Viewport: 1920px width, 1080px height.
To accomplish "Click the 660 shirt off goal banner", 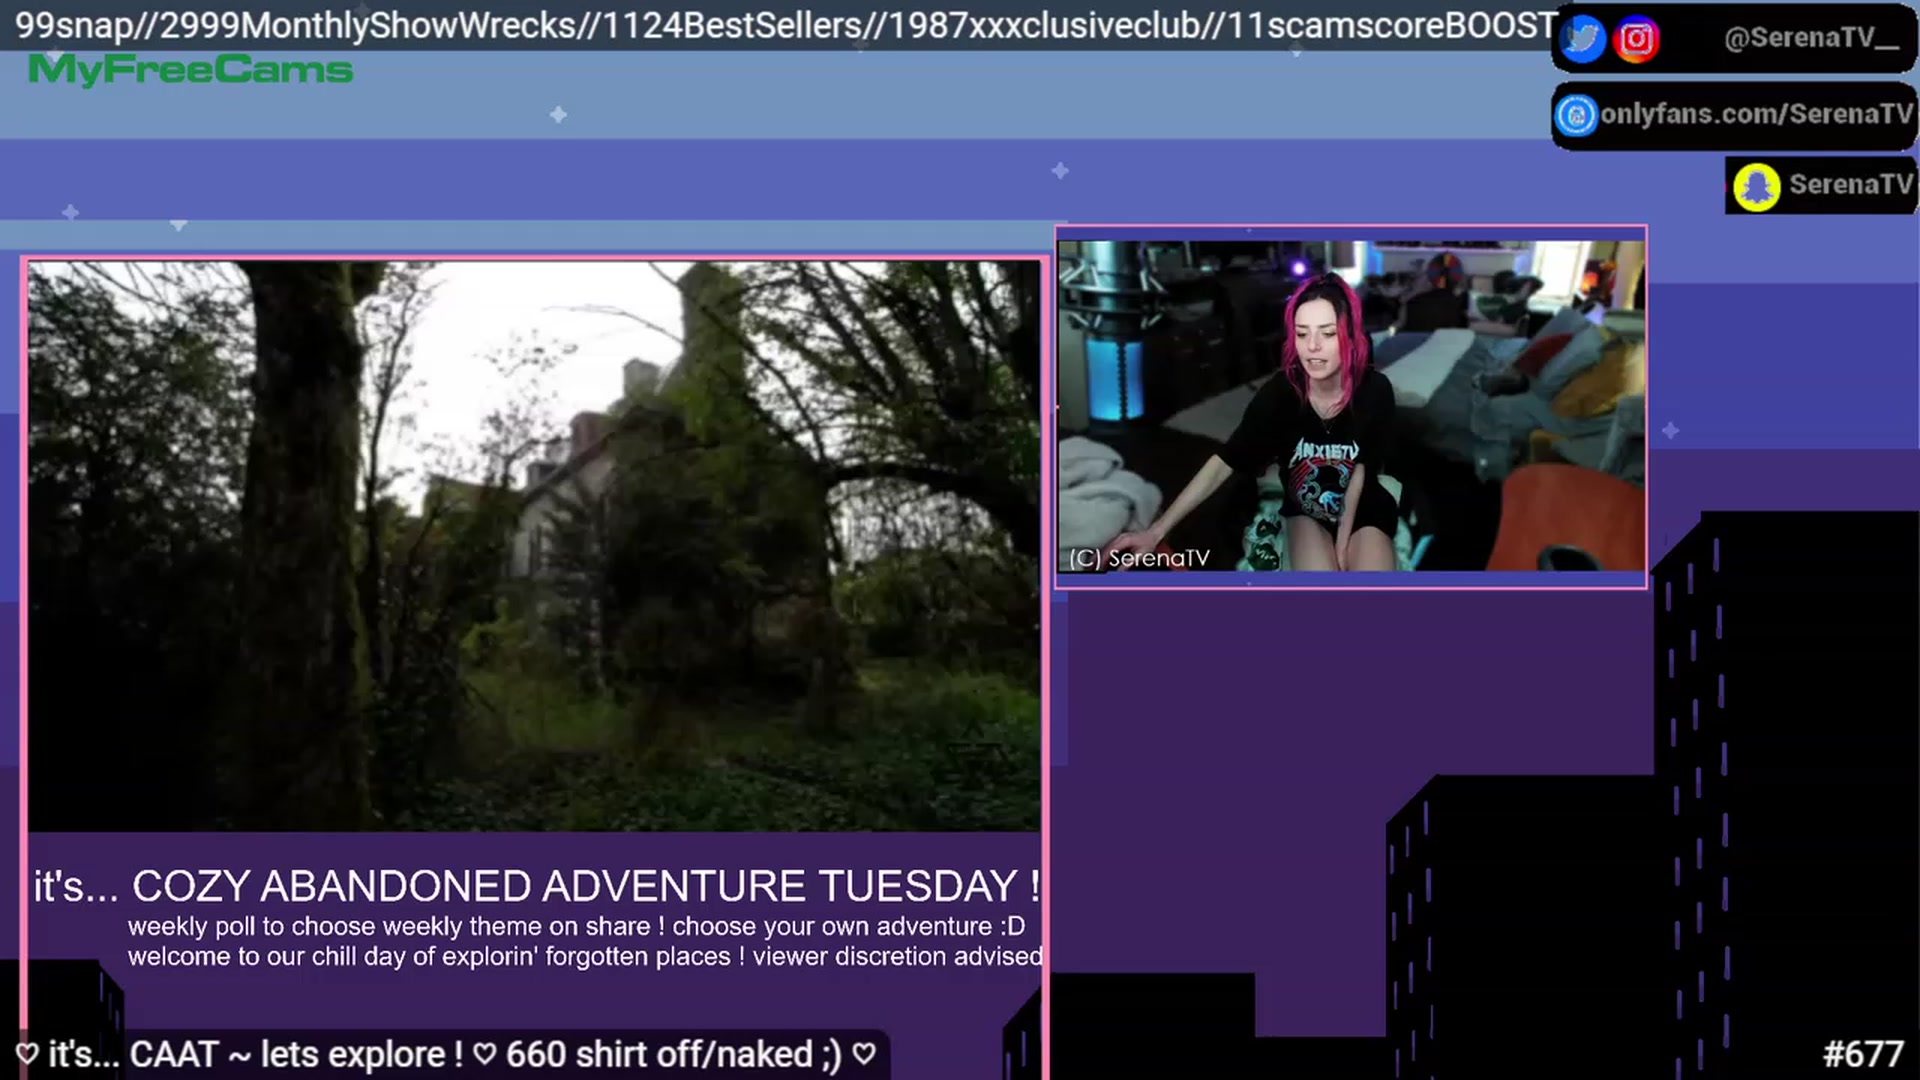I will pos(445,1054).
